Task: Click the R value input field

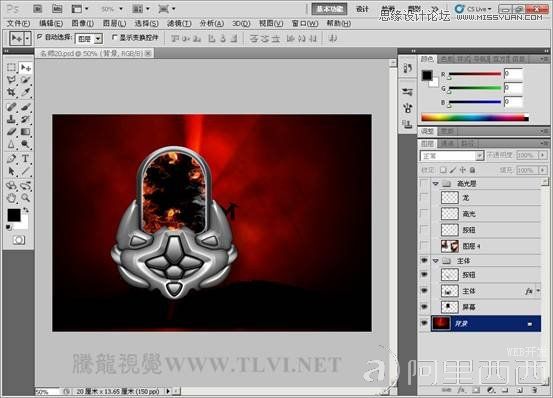Action: click(x=513, y=74)
